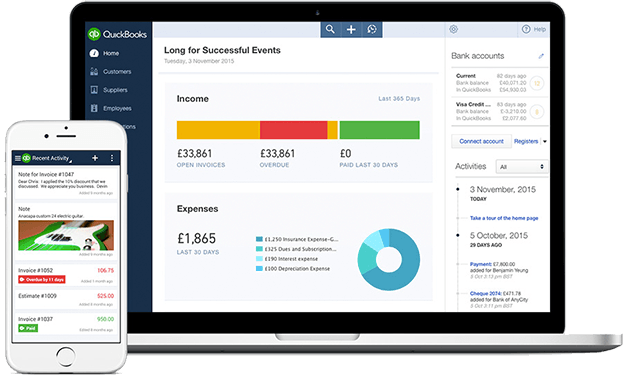Click Long for Successful Events company title
Image resolution: width=627 pixels, height=375 pixels.
pos(222,50)
